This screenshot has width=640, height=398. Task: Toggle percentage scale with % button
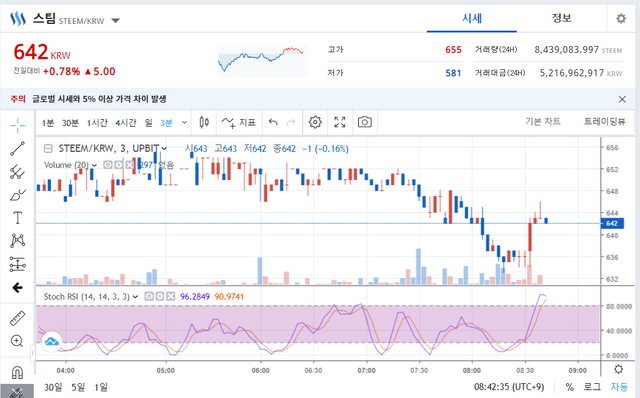[x=569, y=387]
